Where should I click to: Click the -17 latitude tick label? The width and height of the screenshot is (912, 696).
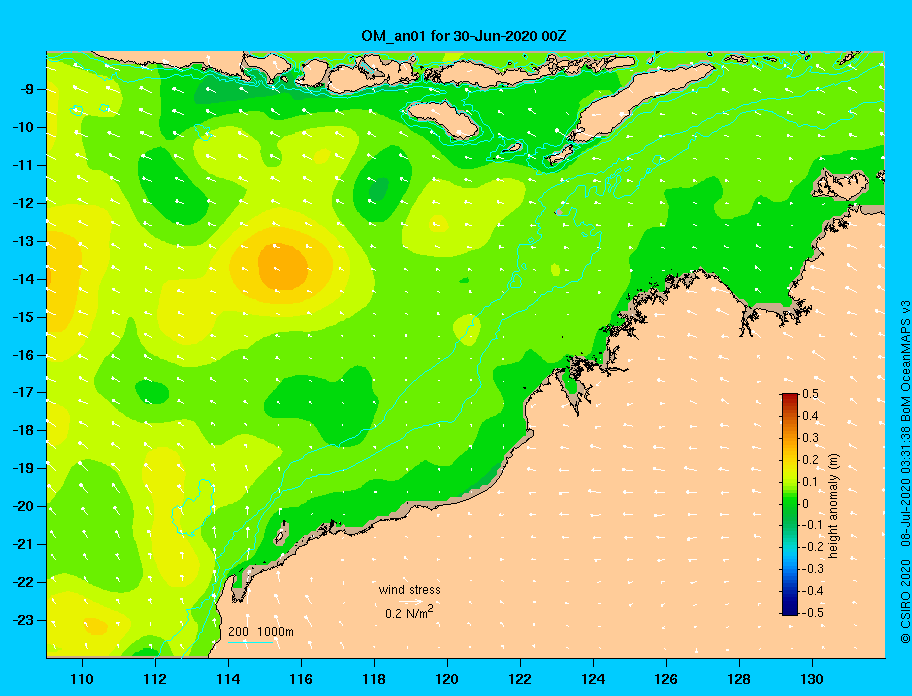(x=24, y=392)
